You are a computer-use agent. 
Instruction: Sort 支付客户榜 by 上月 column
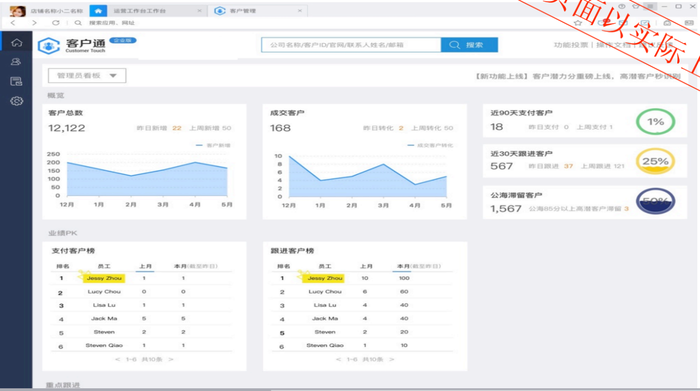coord(145,266)
